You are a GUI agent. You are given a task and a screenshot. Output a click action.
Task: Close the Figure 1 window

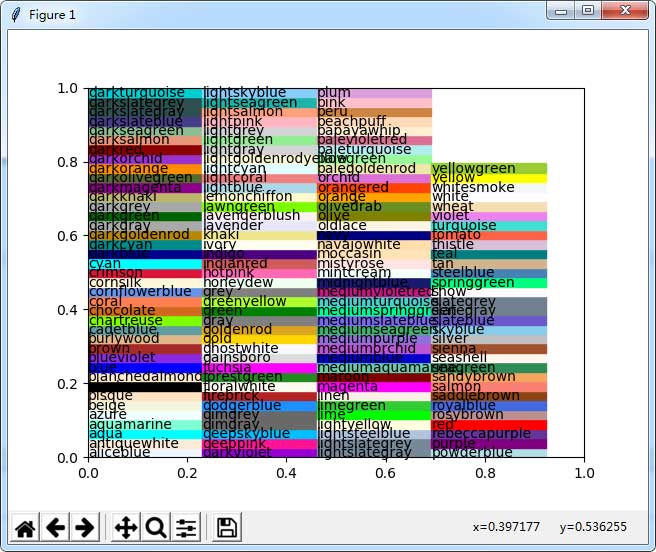pos(625,10)
